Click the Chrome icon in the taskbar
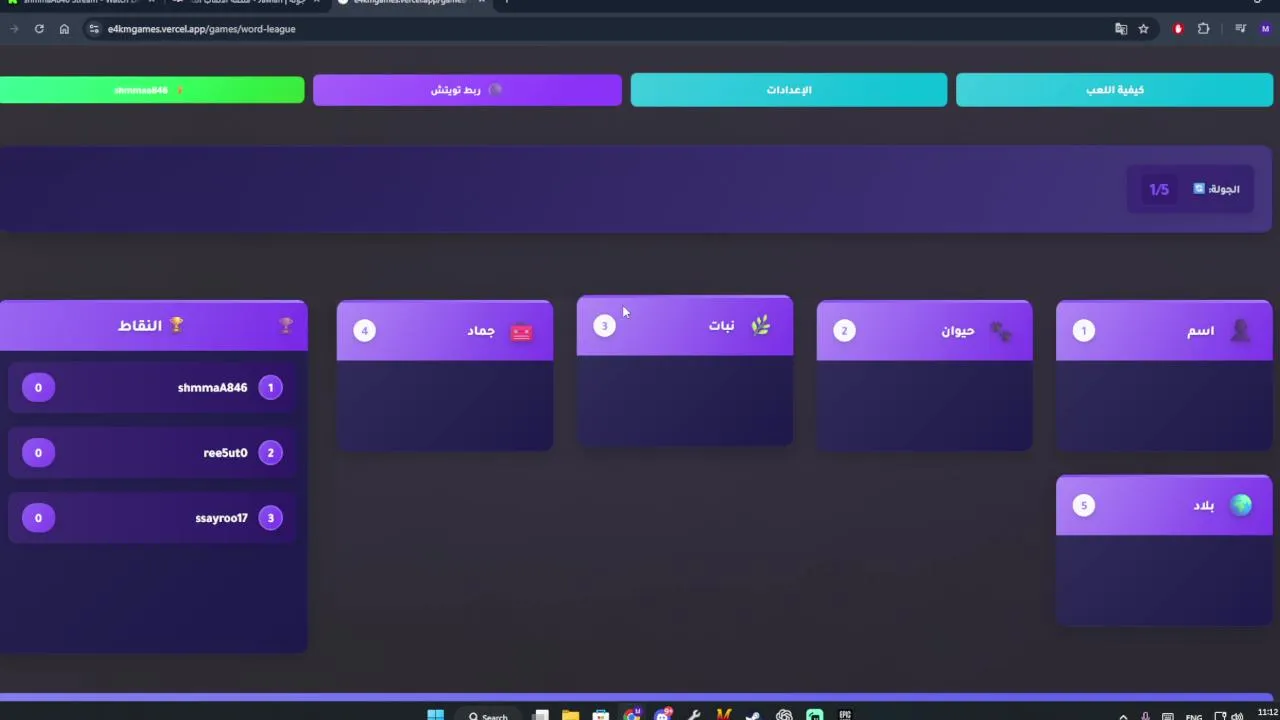 pyautogui.click(x=631, y=715)
